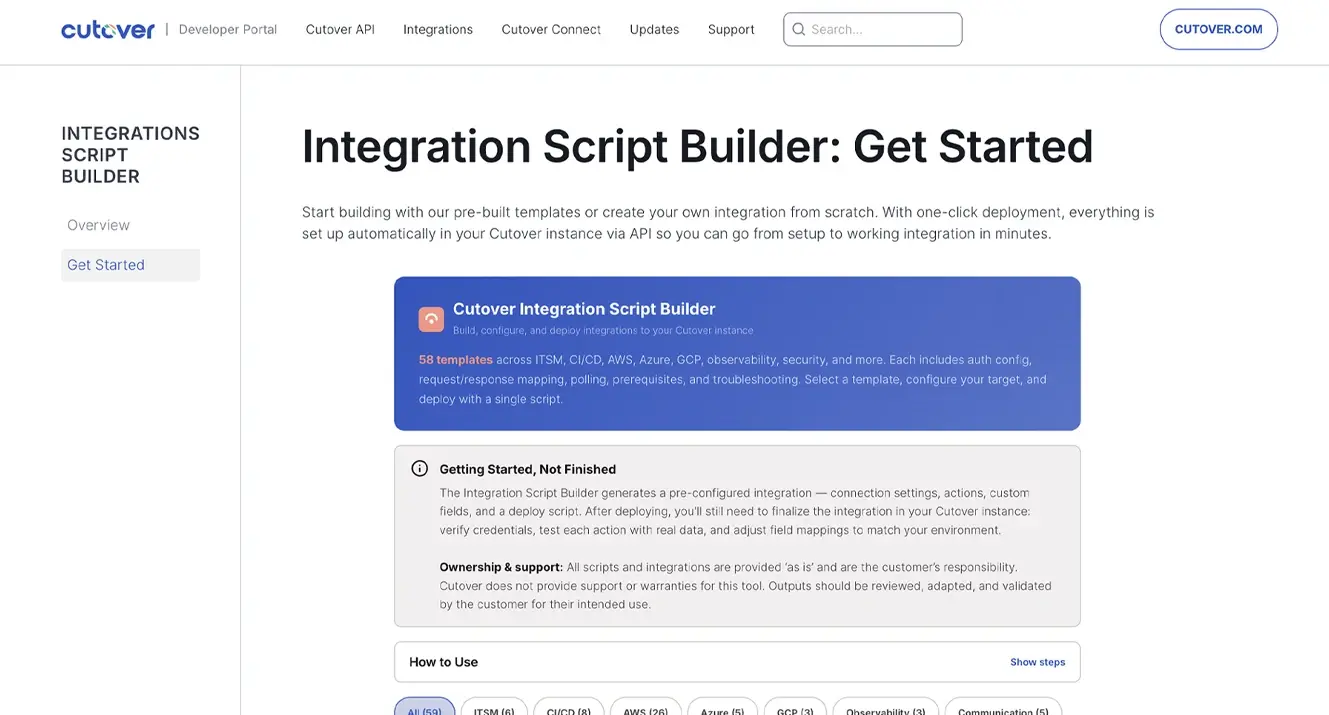Image resolution: width=1329 pixels, height=715 pixels.
Task: Open the Support menu
Action: coord(731,29)
